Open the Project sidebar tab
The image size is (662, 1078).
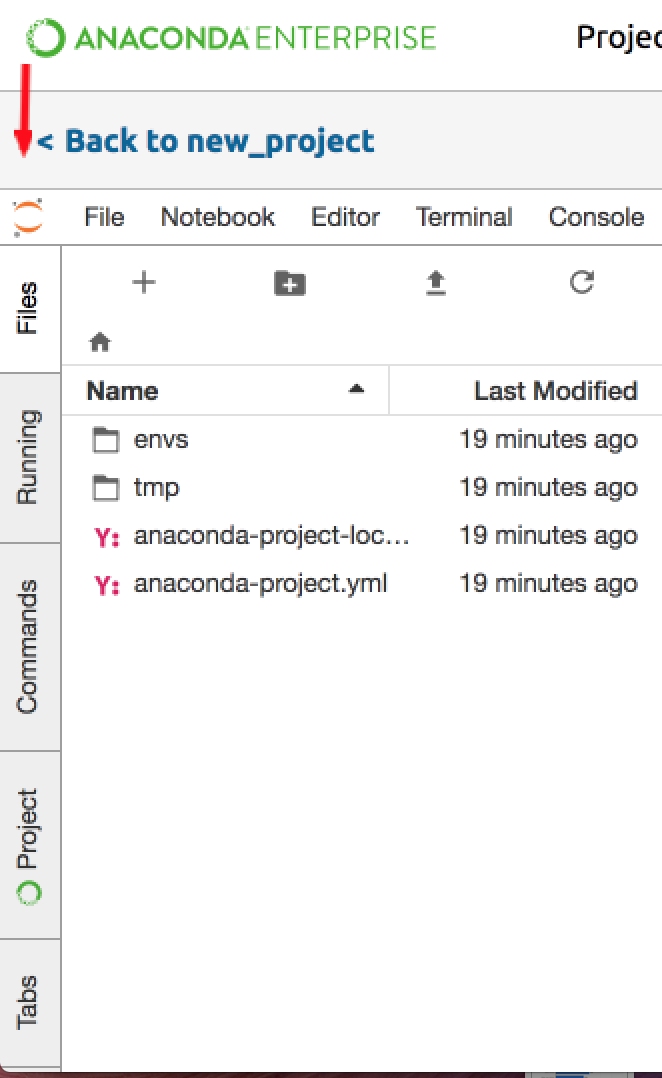(28, 845)
